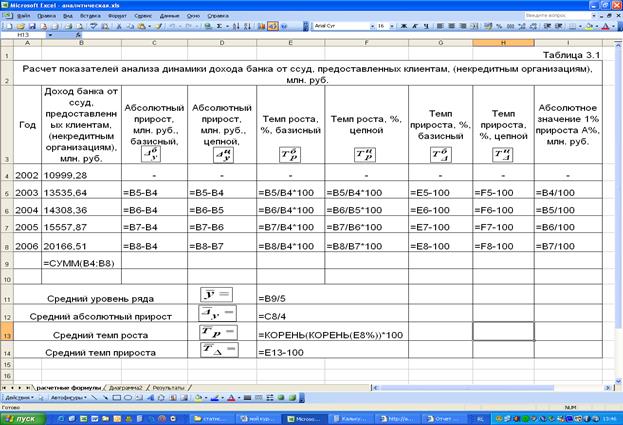The image size is (623, 425).
Task: Open the Формат menu
Action: [x=117, y=16]
